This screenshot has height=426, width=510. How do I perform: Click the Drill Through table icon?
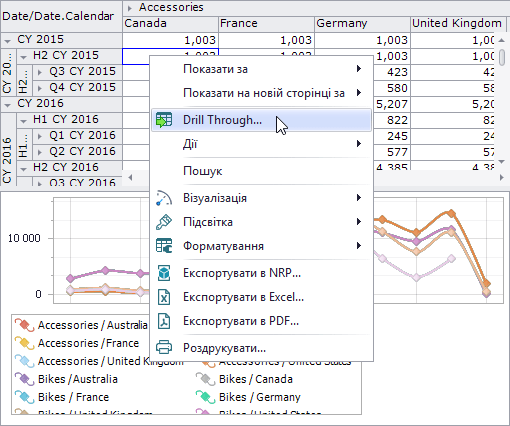coord(164,120)
